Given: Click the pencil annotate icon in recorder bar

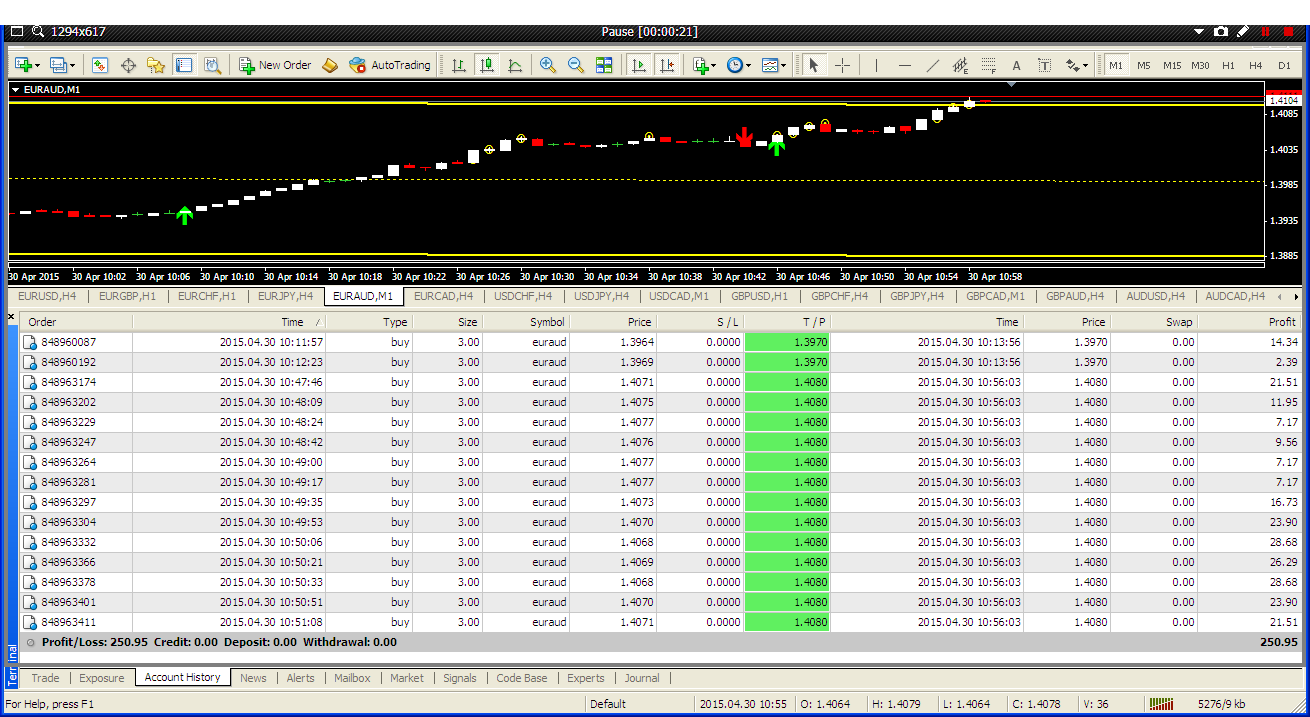Looking at the screenshot, I should tap(1243, 32).
